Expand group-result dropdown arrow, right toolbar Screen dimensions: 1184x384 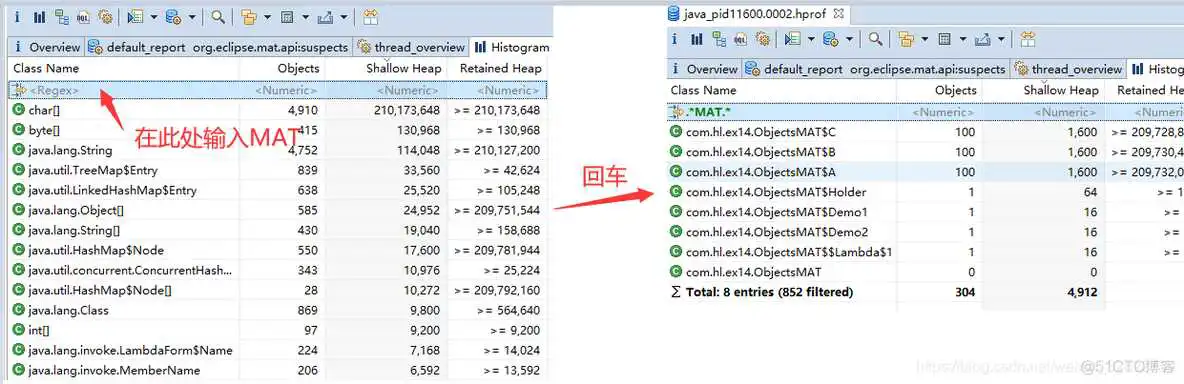pos(925,39)
